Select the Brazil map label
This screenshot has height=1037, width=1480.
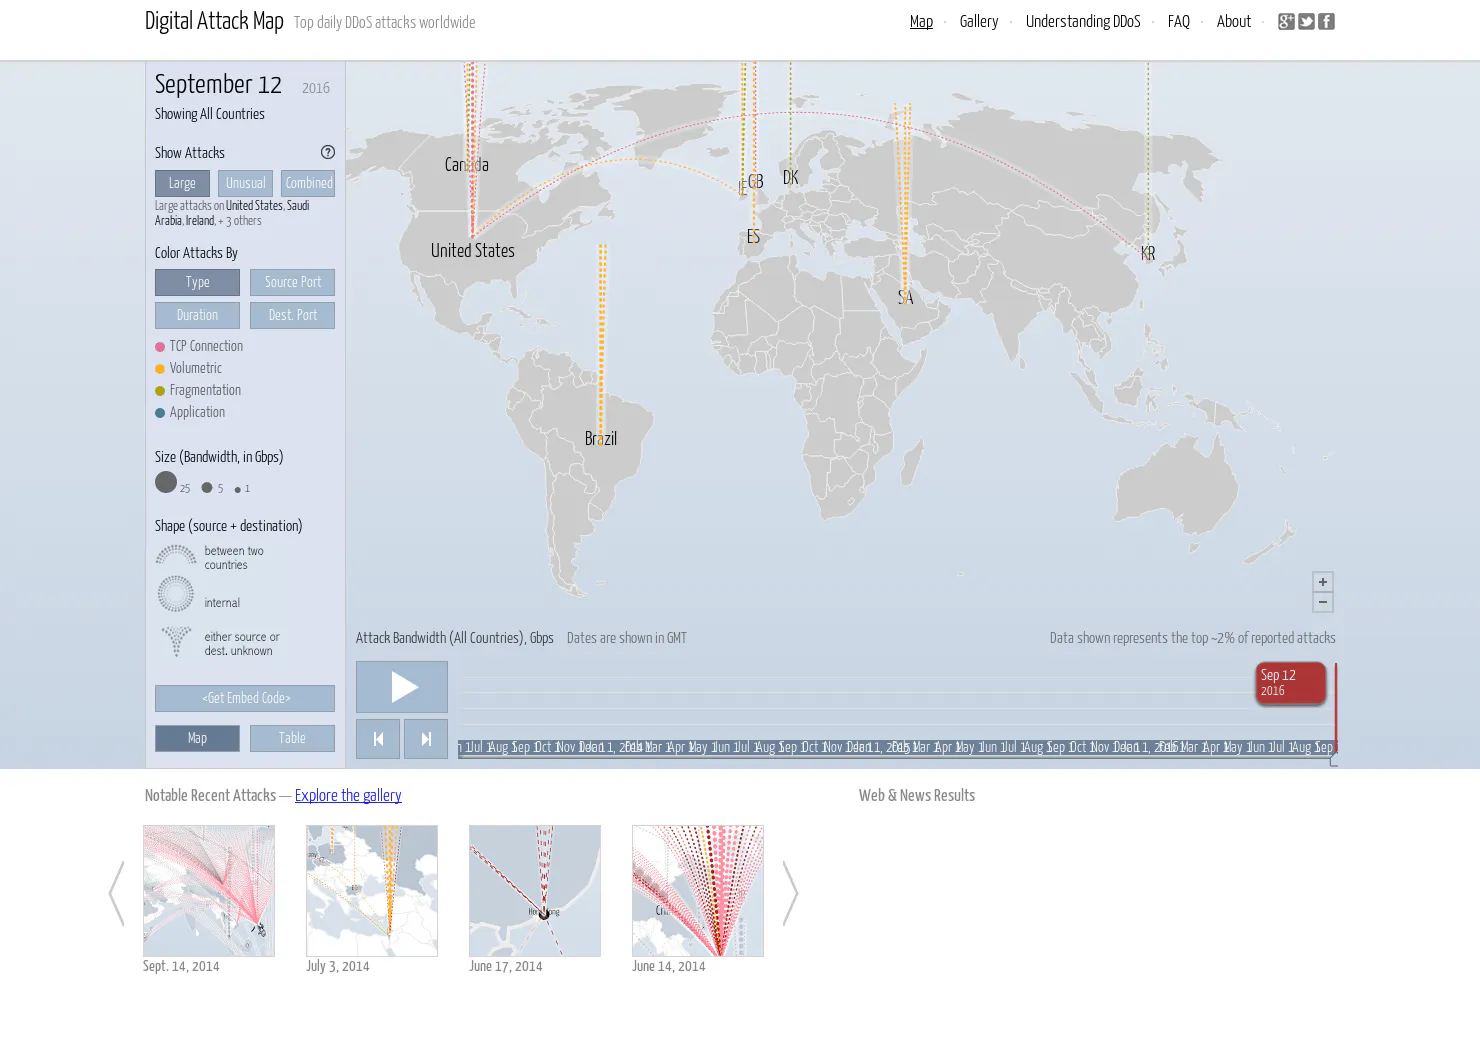coord(601,439)
